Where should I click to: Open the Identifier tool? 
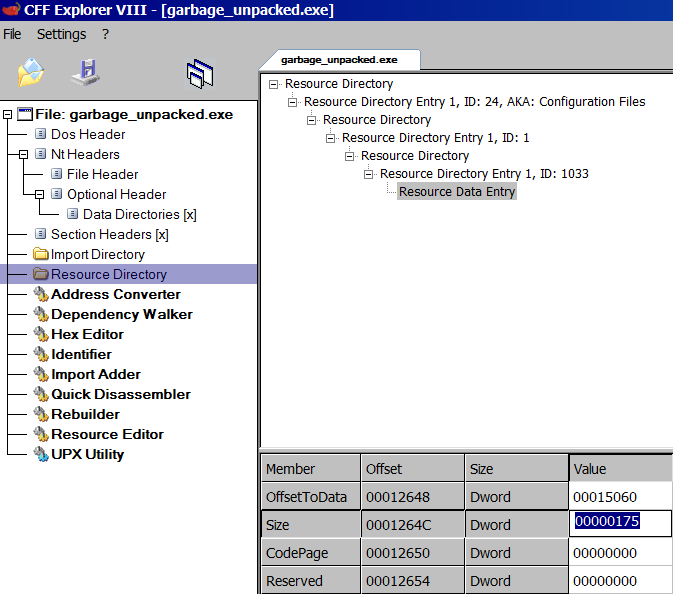81,355
